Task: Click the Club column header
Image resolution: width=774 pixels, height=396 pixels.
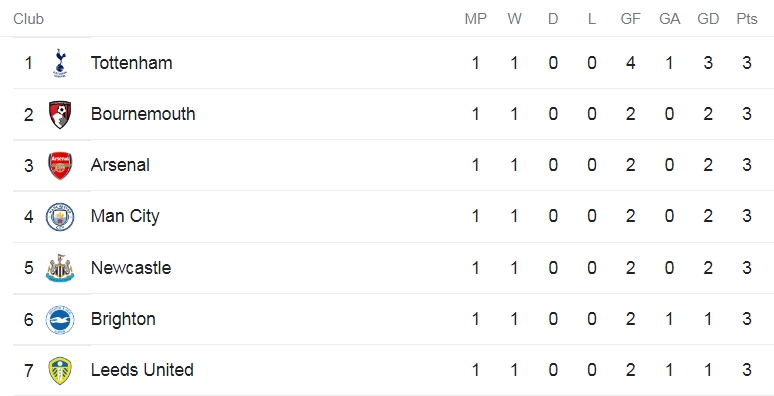Action: click(x=28, y=19)
